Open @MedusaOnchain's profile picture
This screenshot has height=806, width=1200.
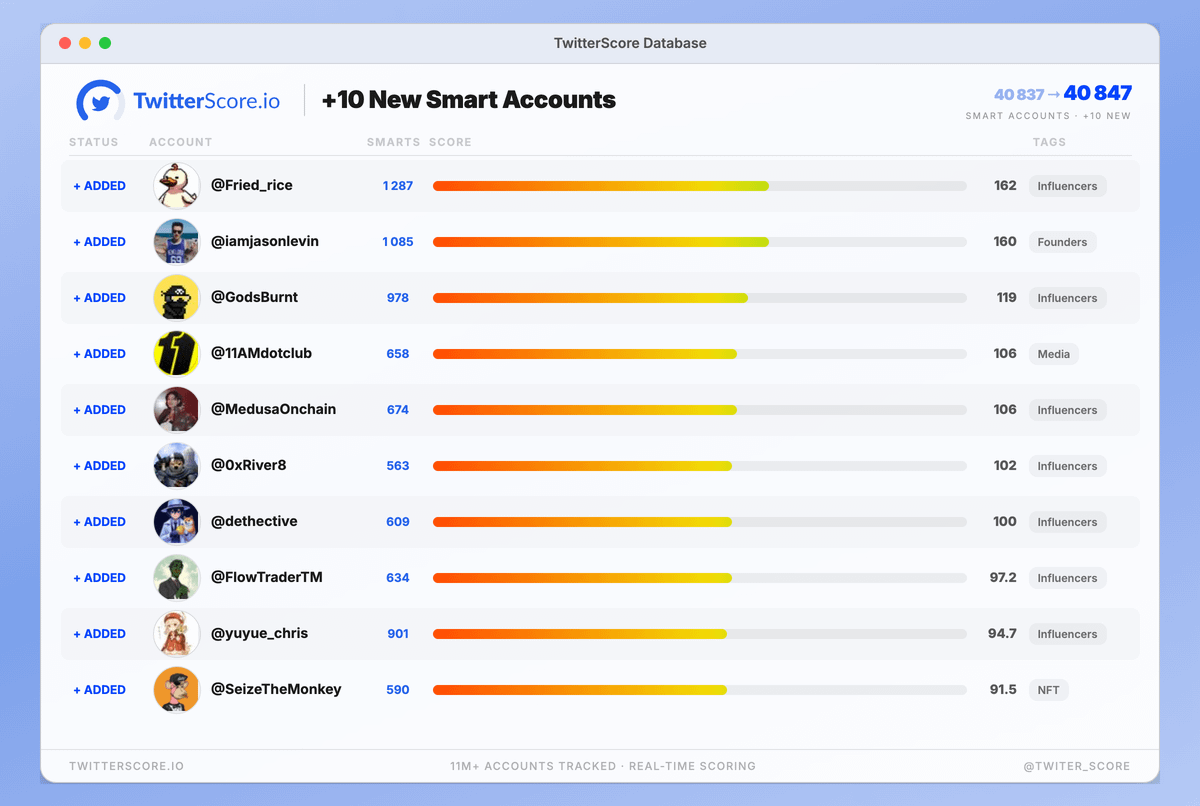[x=176, y=409]
